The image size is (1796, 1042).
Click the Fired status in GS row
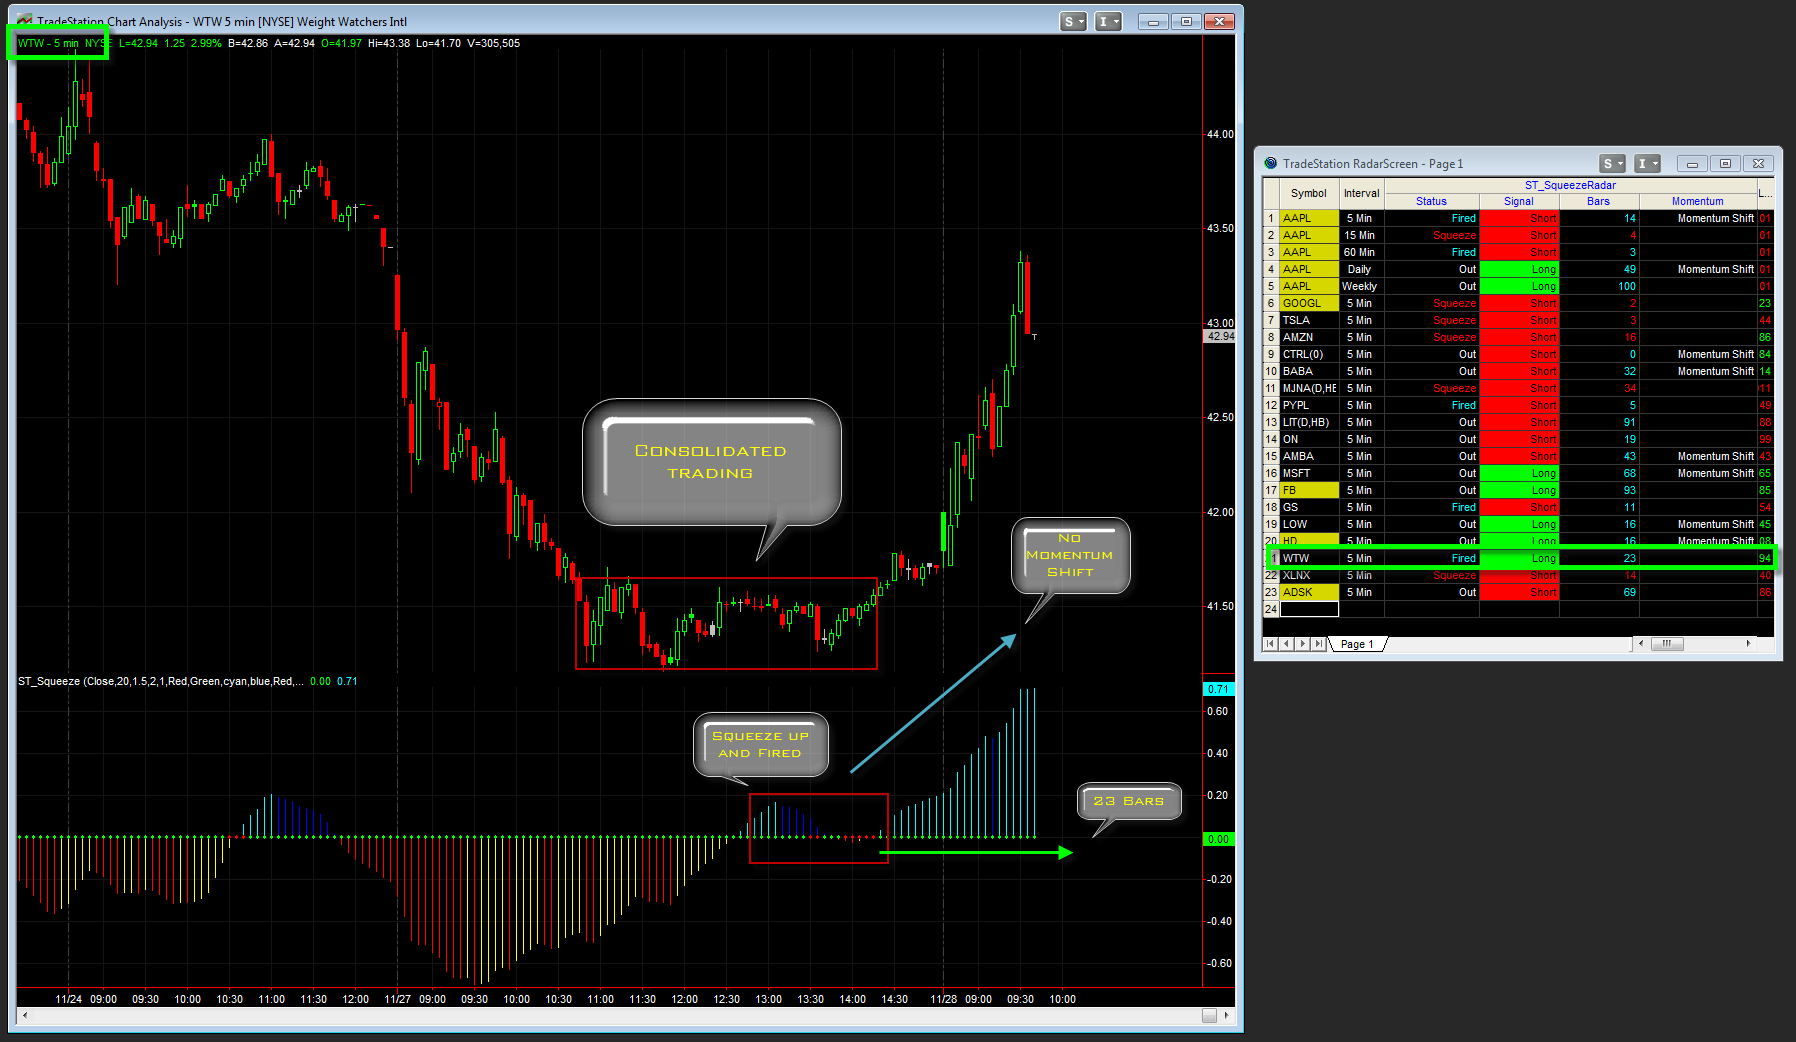1432,507
